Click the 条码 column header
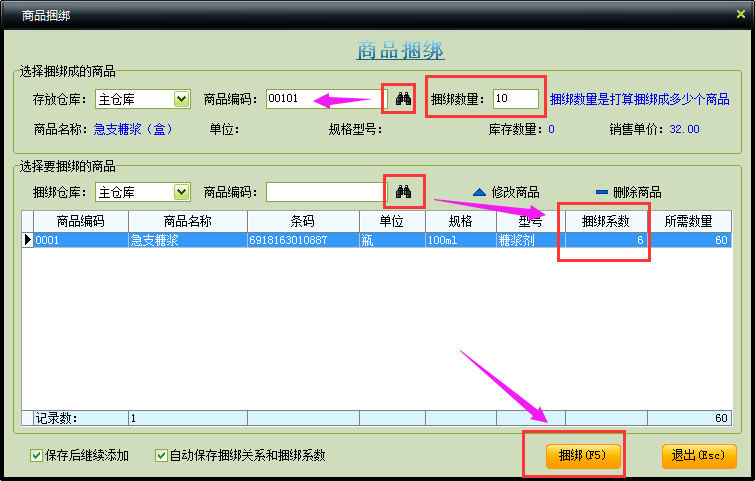This screenshot has width=755, height=481. (x=303, y=221)
